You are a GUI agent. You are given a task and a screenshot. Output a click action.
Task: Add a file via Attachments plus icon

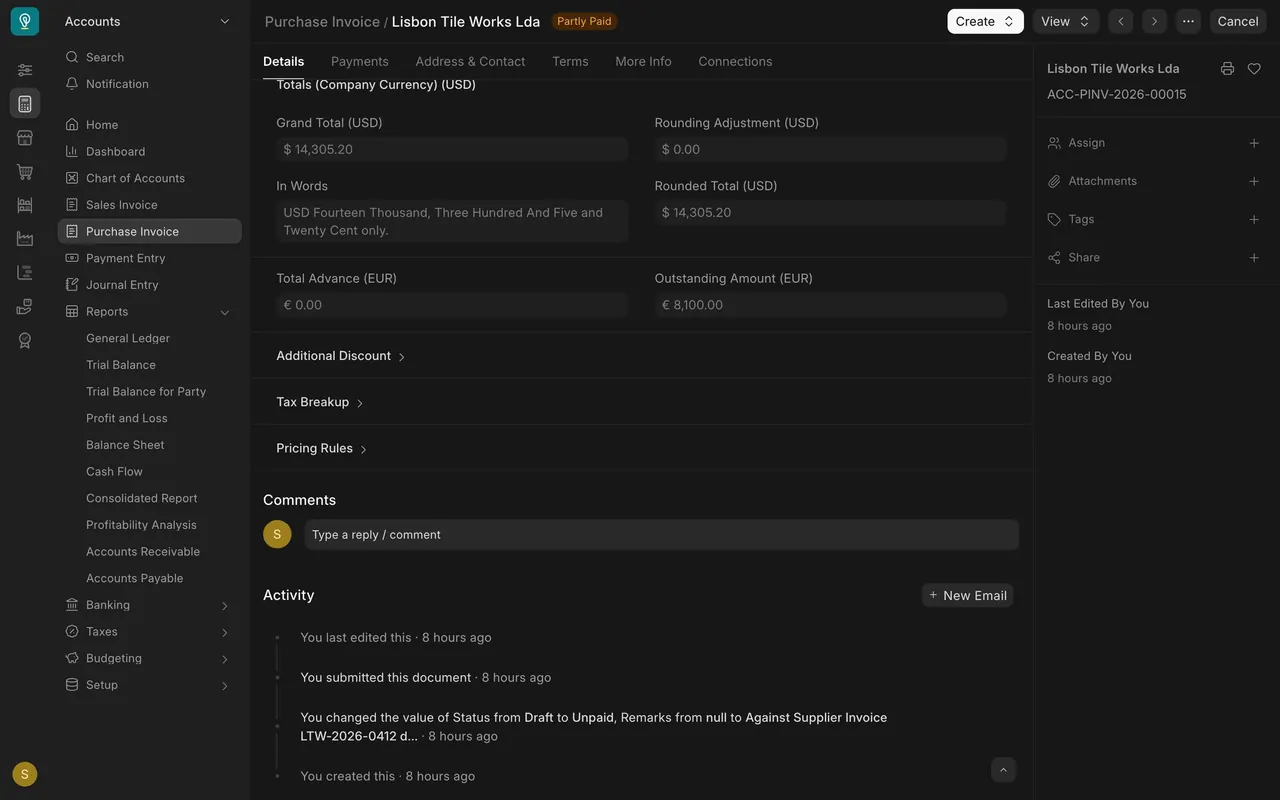1254,181
